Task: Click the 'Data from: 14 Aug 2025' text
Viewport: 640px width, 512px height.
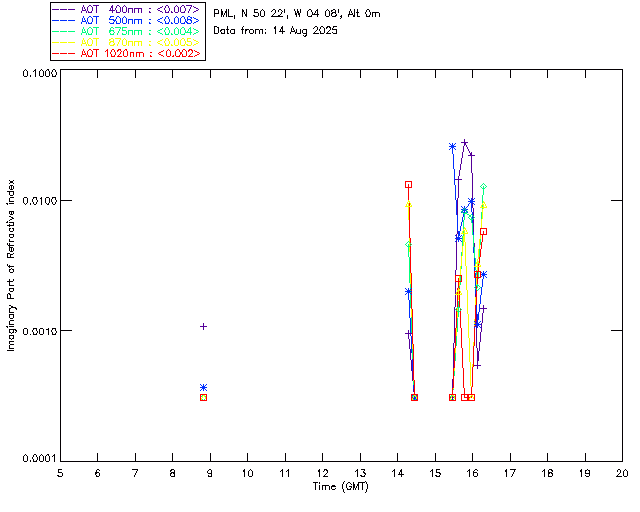Action: [275, 31]
